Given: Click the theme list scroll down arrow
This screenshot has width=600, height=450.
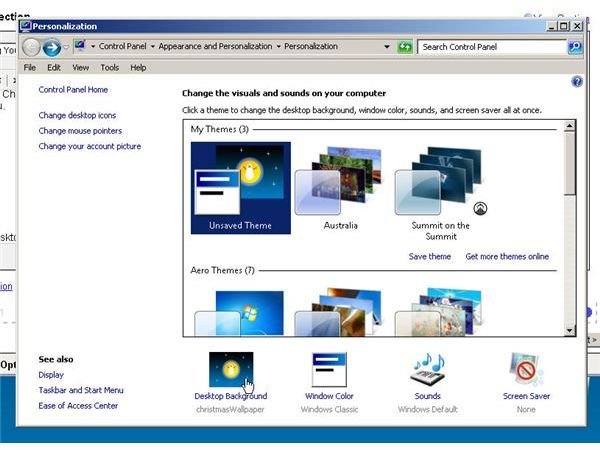Looking at the screenshot, I should [x=569, y=331].
